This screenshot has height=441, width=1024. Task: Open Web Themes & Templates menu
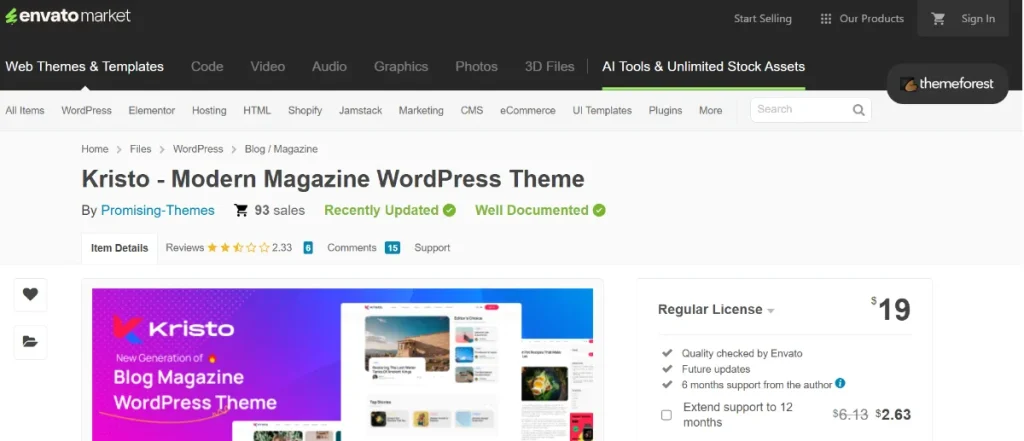pos(84,67)
